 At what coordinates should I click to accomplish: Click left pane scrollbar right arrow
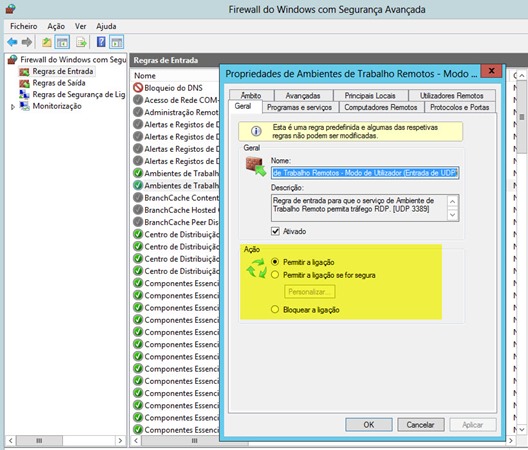coord(120,441)
